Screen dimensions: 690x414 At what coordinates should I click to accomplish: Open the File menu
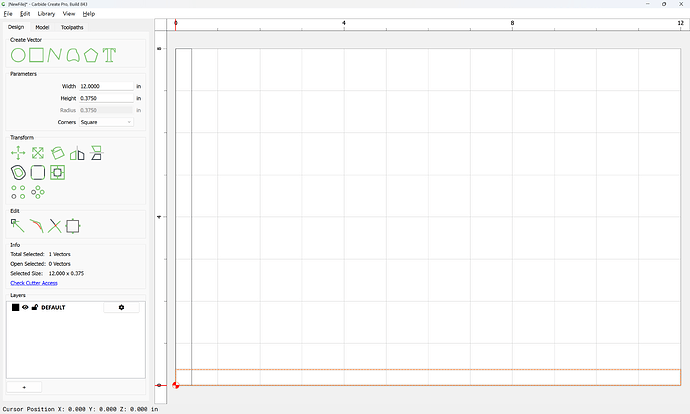point(8,14)
